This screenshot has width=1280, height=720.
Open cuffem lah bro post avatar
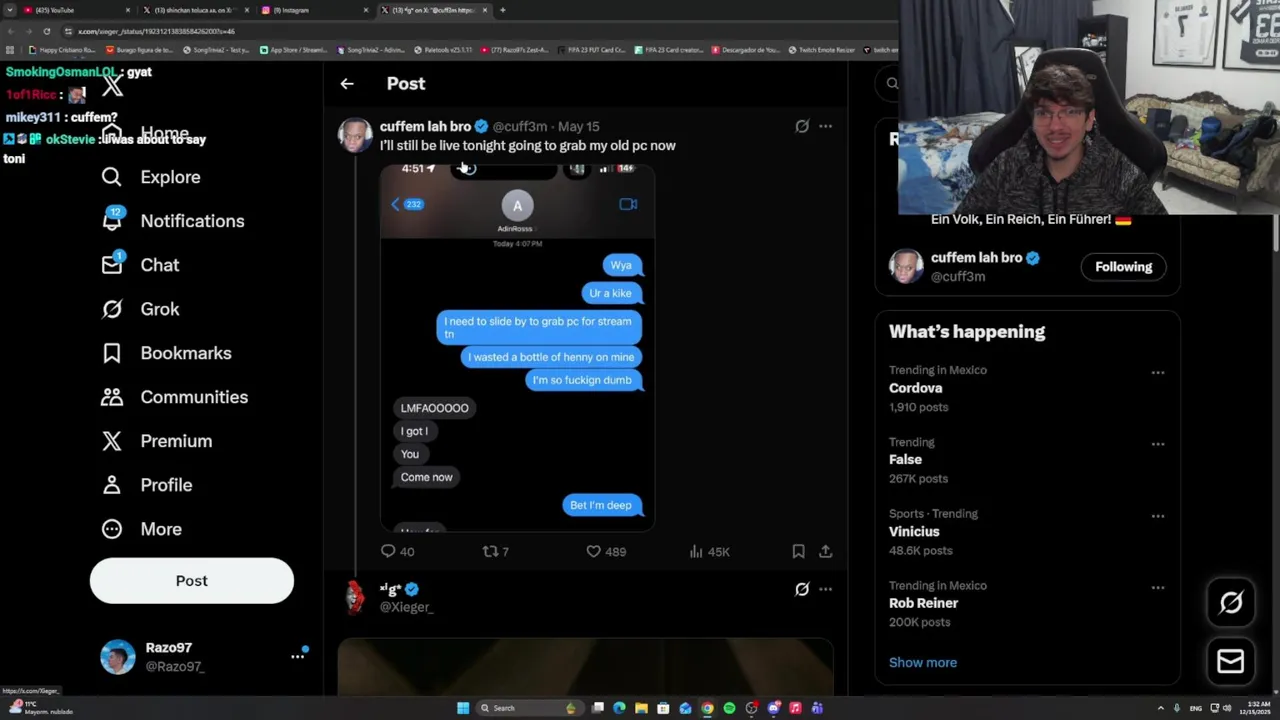coord(355,134)
